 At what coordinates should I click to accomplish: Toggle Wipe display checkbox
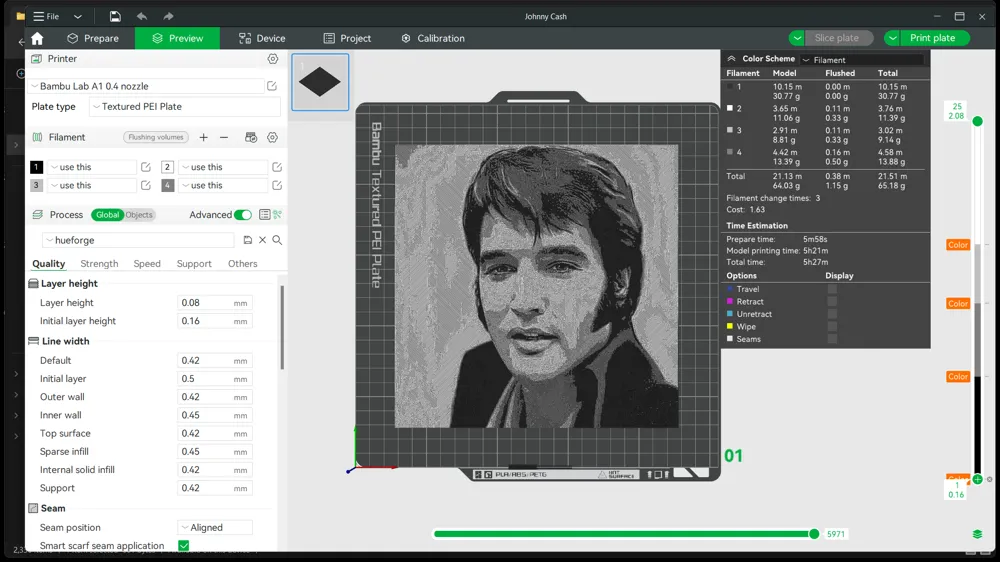(x=832, y=327)
